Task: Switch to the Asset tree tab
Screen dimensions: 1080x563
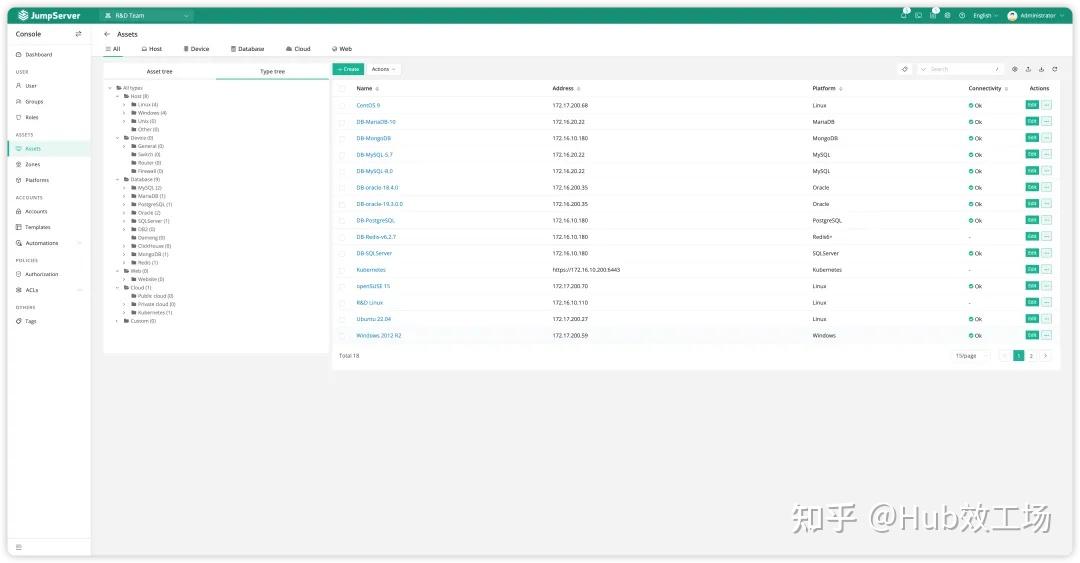Action: [159, 72]
